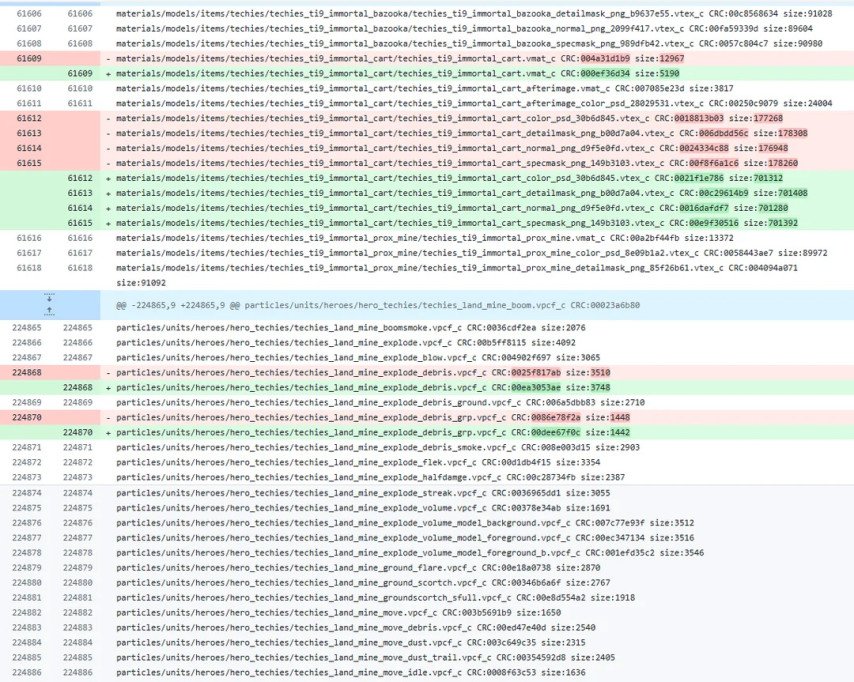Click the techies_land_mine_boomsmoke.vpcf_c line
The width and height of the screenshot is (854, 682).
(346, 327)
